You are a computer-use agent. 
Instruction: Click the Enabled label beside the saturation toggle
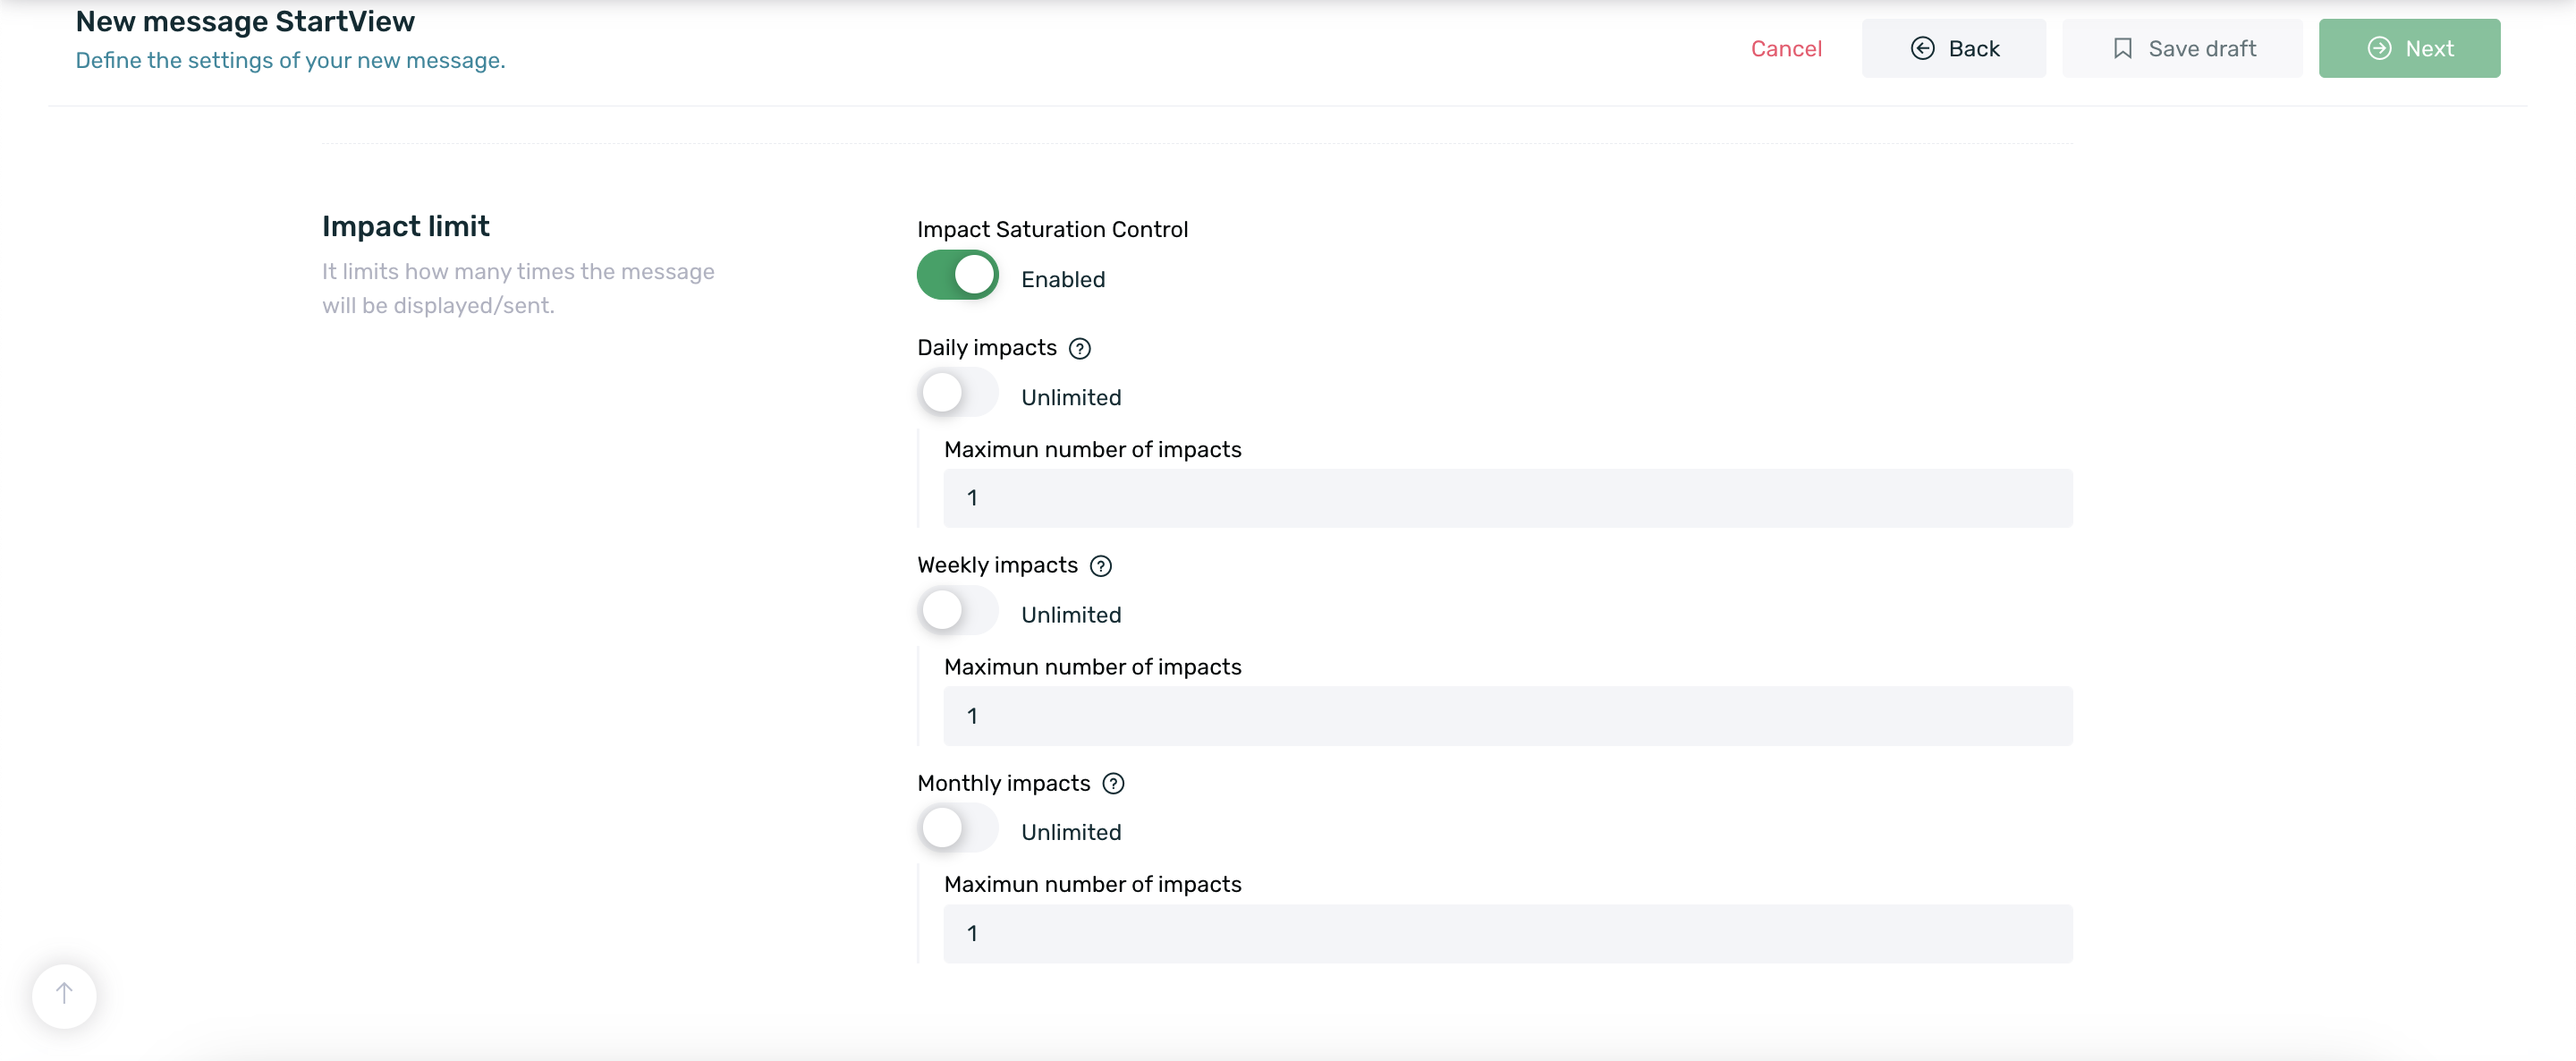pos(1062,280)
